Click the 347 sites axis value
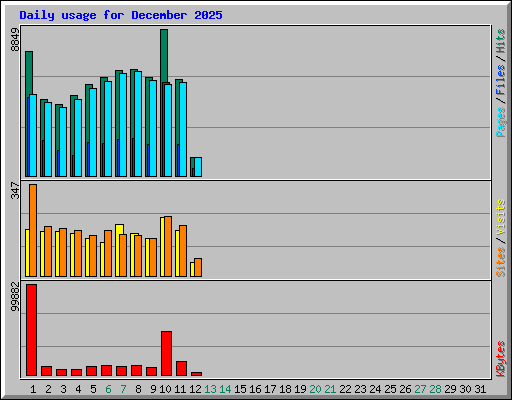The height and width of the screenshot is (400, 512). pos(15,190)
